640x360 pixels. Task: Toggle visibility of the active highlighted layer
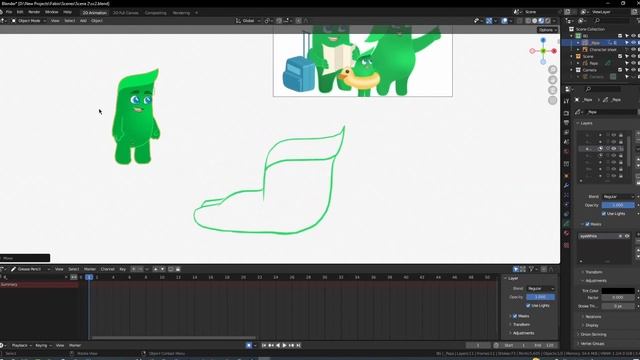pos(613,149)
